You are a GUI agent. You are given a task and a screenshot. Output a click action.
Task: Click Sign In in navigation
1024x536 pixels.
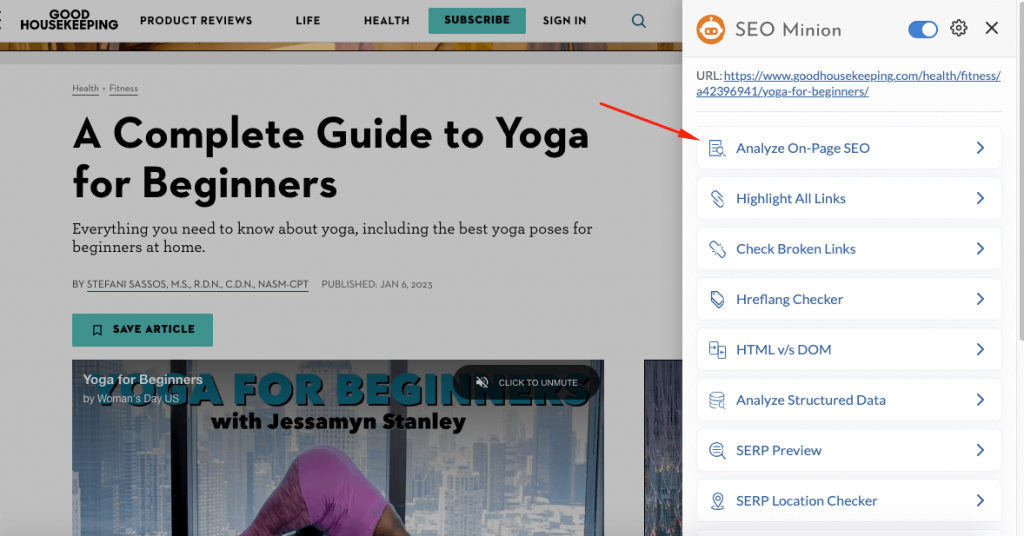click(564, 21)
